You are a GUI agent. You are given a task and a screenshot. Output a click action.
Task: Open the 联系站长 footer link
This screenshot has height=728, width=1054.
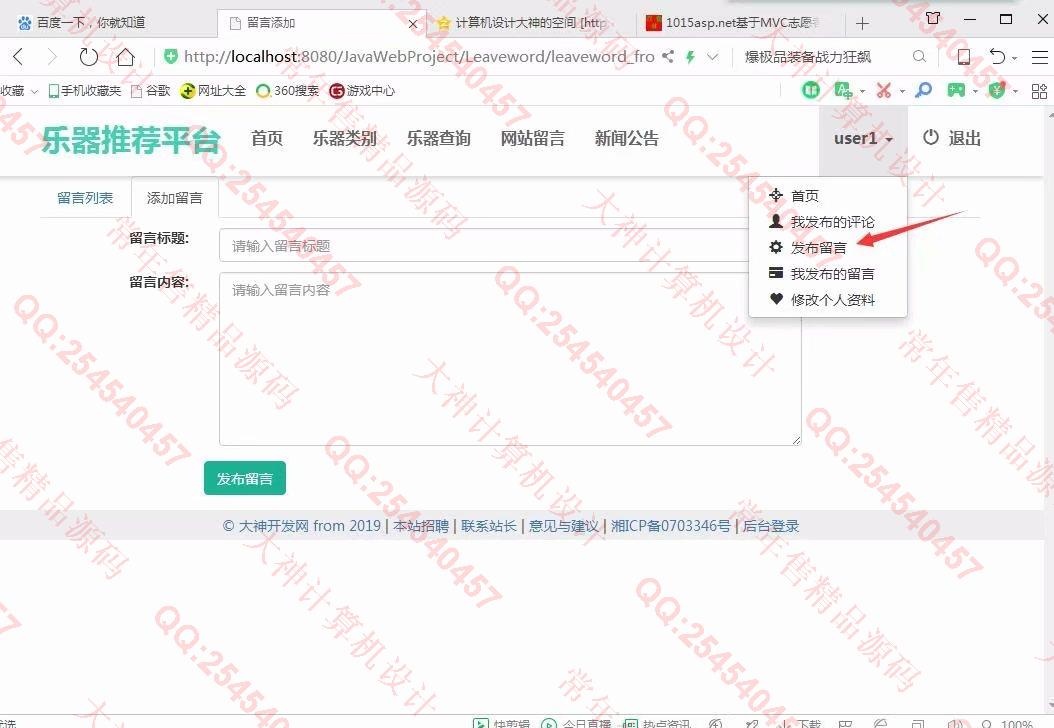tap(489, 526)
